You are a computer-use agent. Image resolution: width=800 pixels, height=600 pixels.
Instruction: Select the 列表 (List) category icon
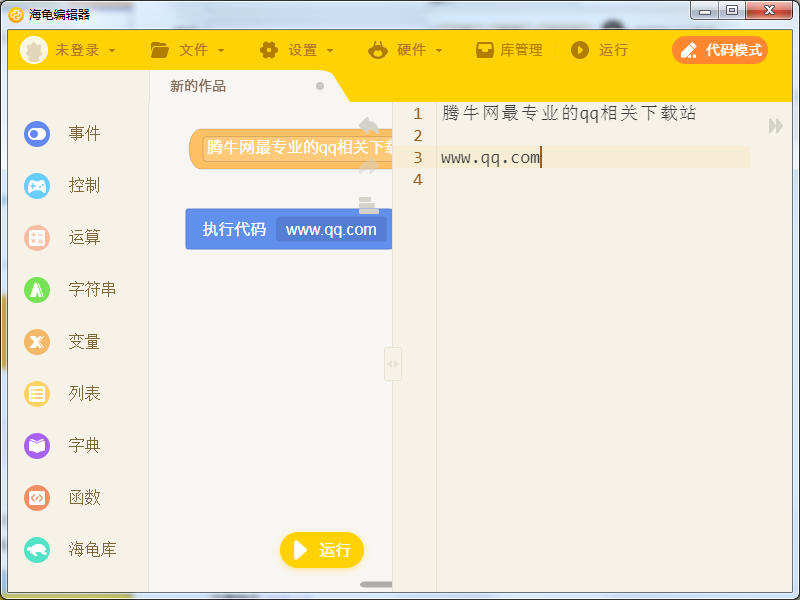[x=37, y=394]
